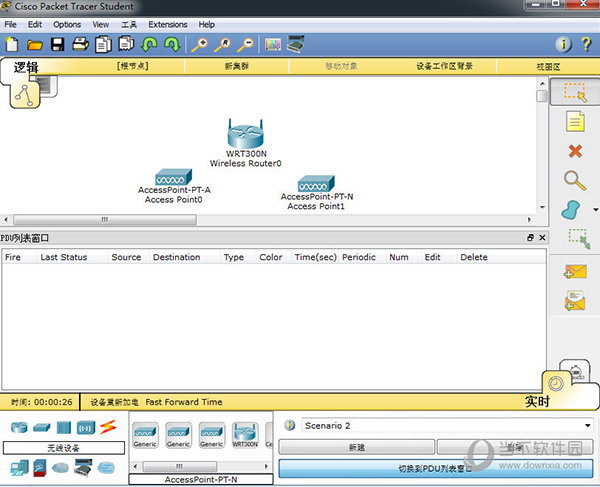This screenshot has width=600, height=487.
Task: Click the 视图区 viewport button
Action: (x=548, y=67)
